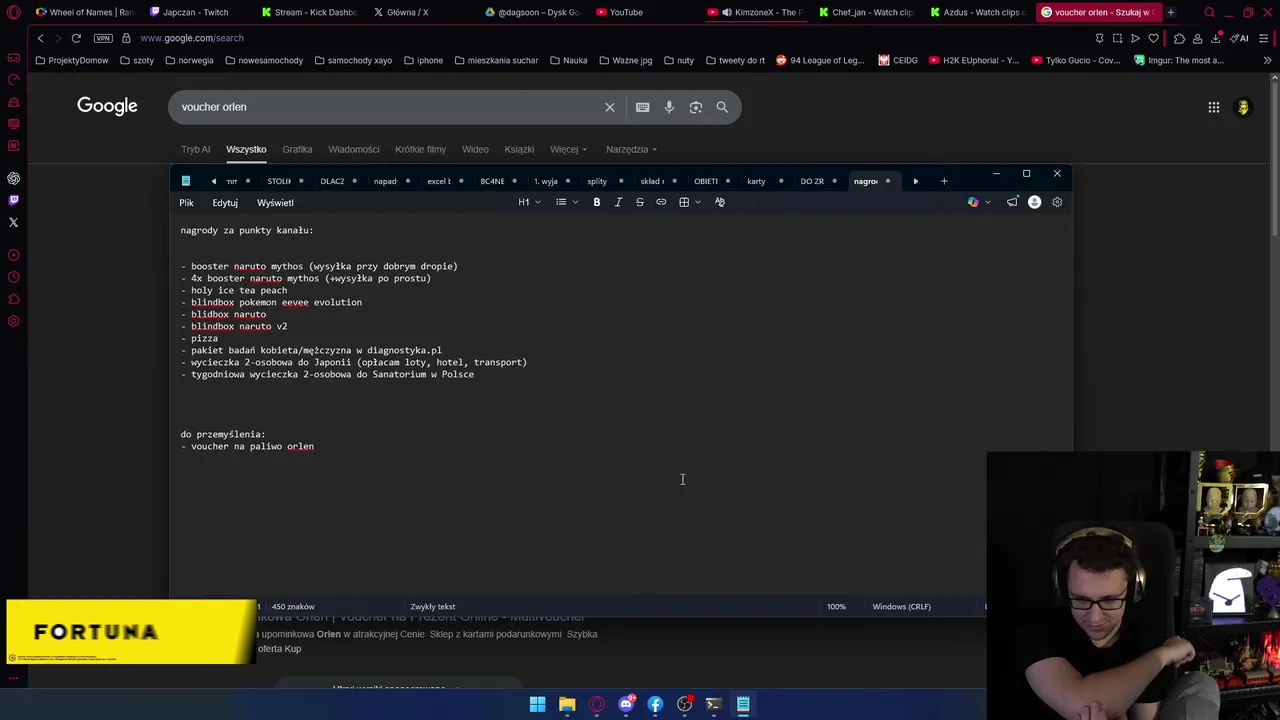Expand Narzędzia search tools dropdown

[631, 149]
